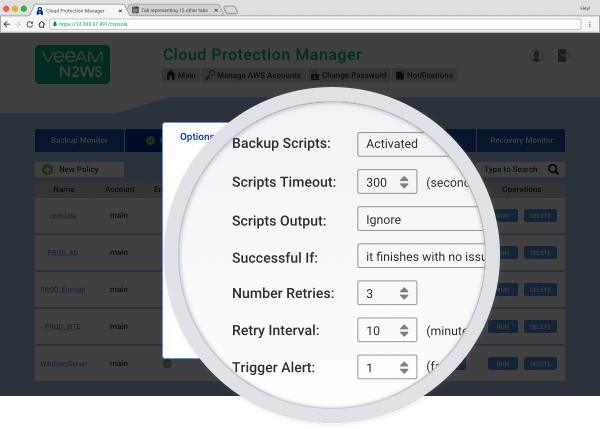Image resolution: width=600 pixels, height=429 pixels.
Task: Click the Trigger Alert stepper arrows
Action: click(x=404, y=367)
